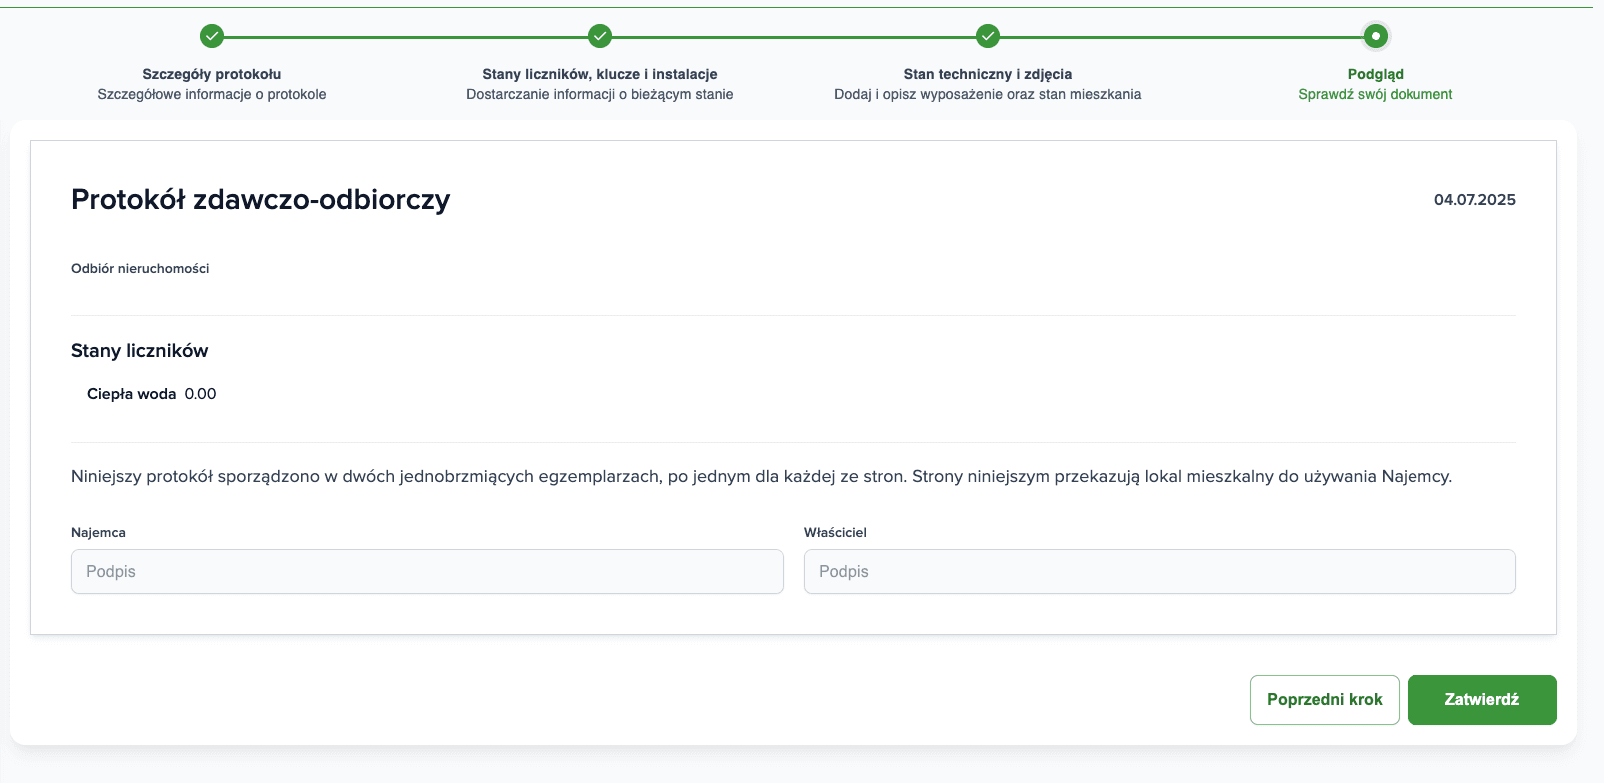Image resolution: width=1604 pixels, height=783 pixels.
Task: Select the Podgląd step label
Action: pyautogui.click(x=1376, y=74)
